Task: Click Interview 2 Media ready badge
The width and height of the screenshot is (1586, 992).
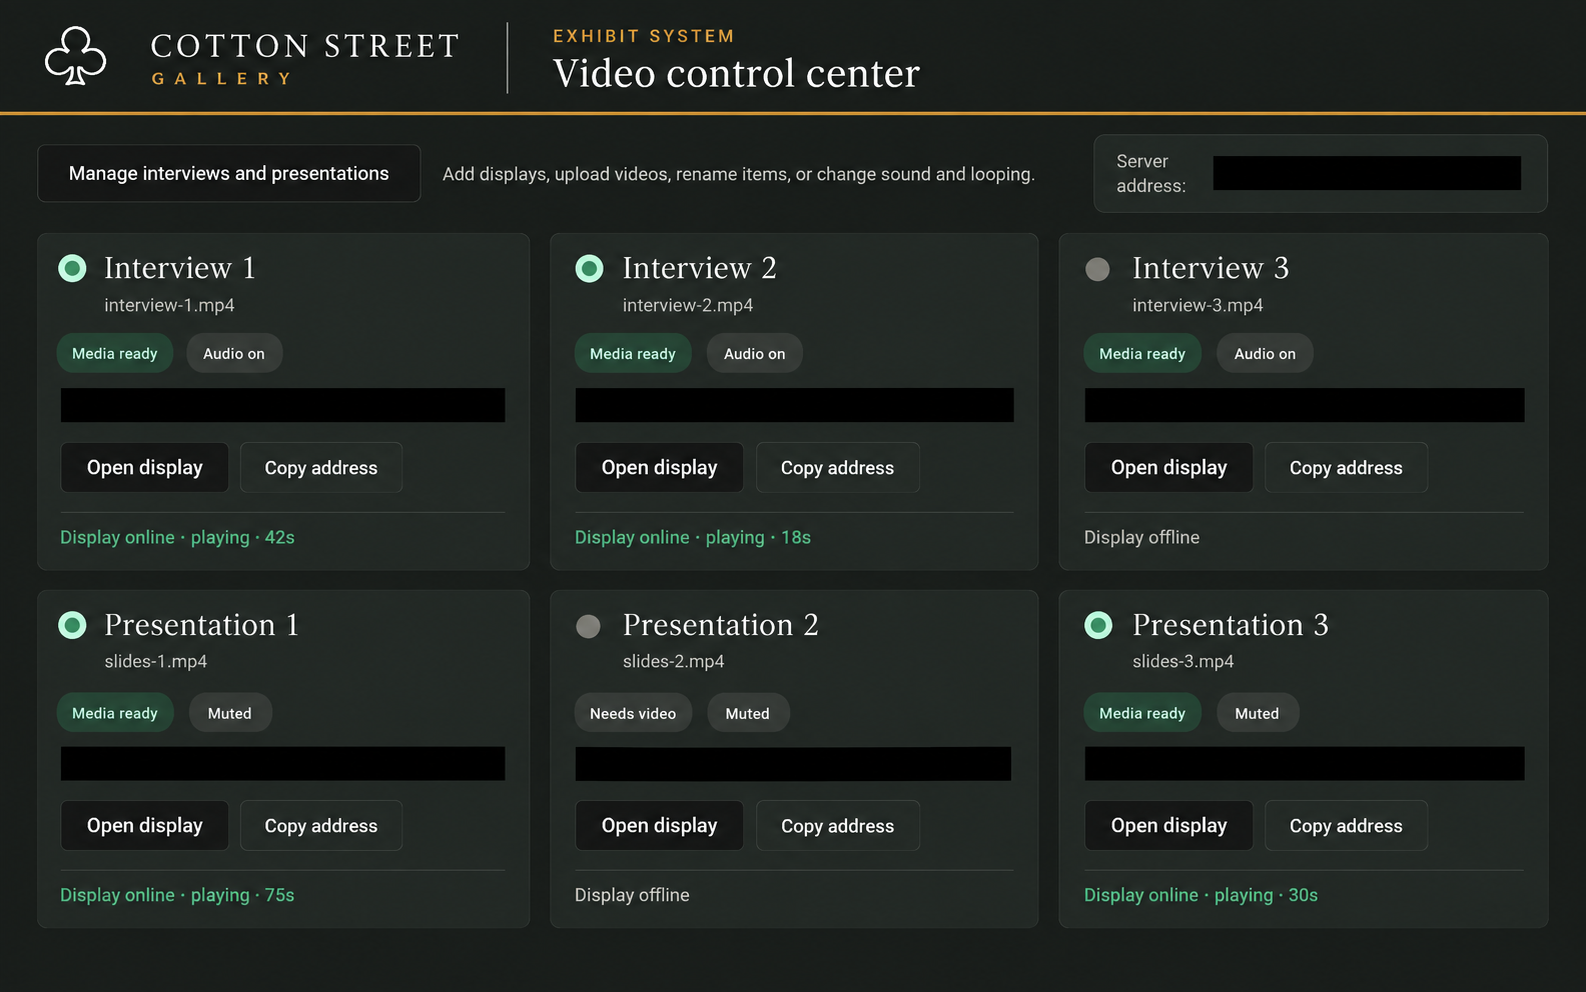Action: 633,353
